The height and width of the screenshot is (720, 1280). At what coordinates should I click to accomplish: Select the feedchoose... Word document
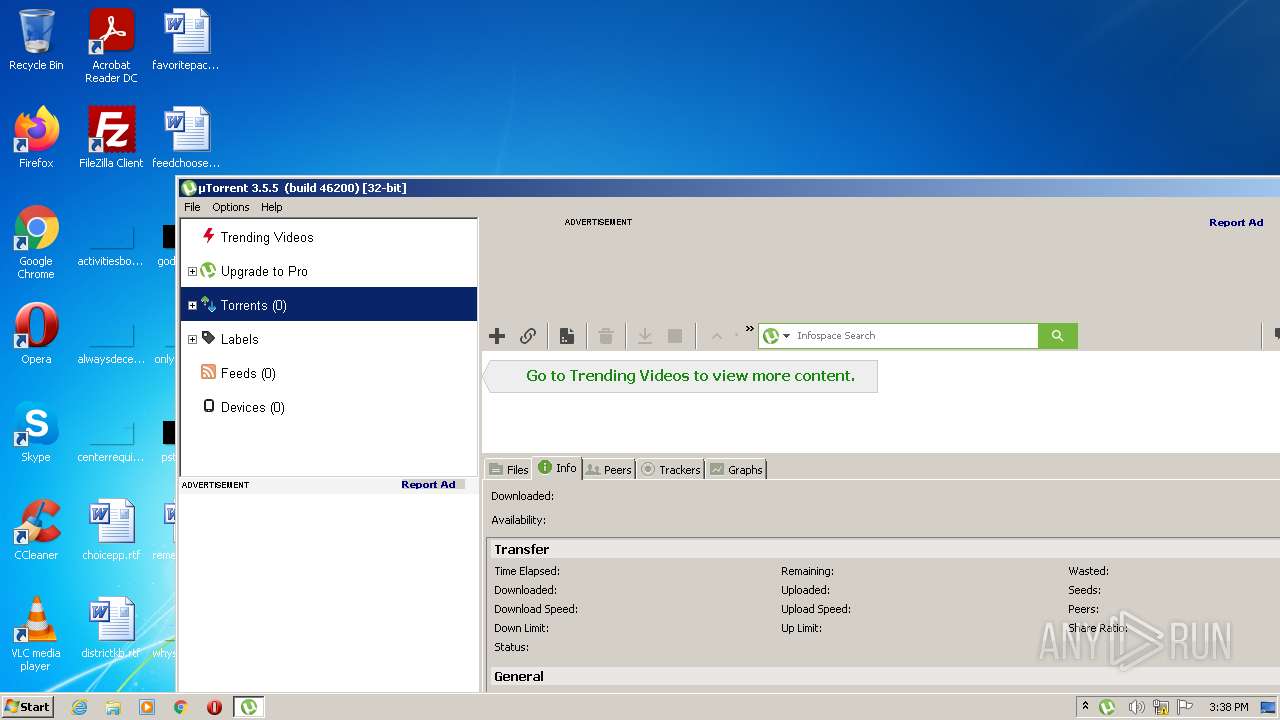(186, 137)
